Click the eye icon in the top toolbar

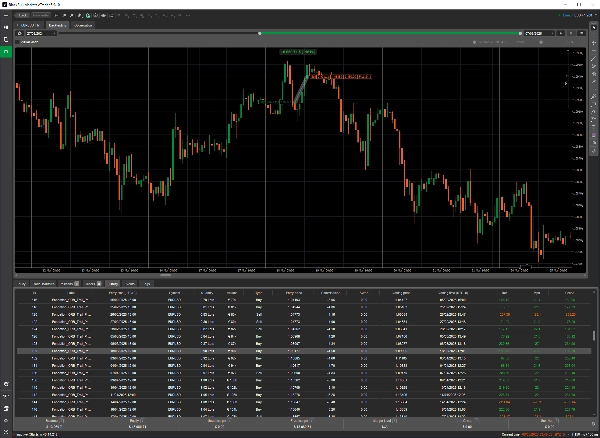[103, 16]
